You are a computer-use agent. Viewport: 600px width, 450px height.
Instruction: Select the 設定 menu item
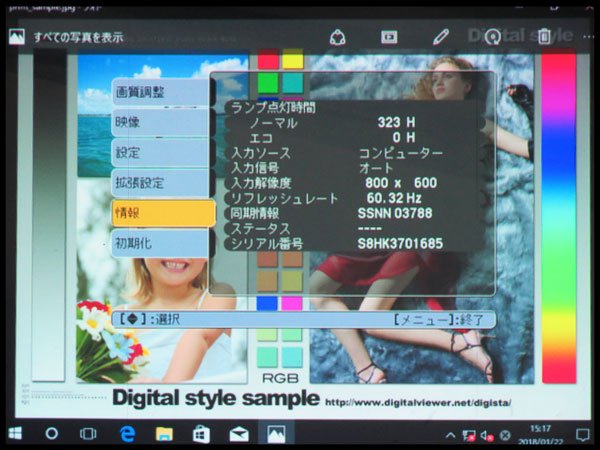161,152
